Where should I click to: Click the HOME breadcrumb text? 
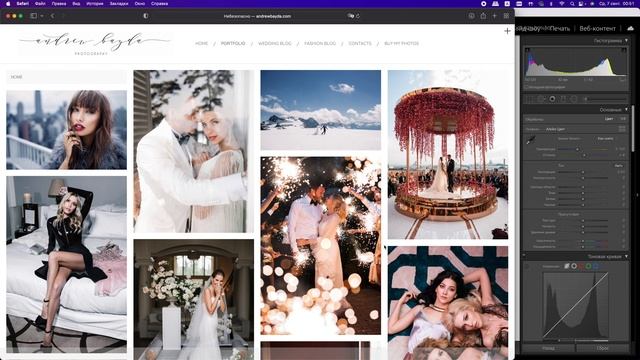click(x=16, y=77)
